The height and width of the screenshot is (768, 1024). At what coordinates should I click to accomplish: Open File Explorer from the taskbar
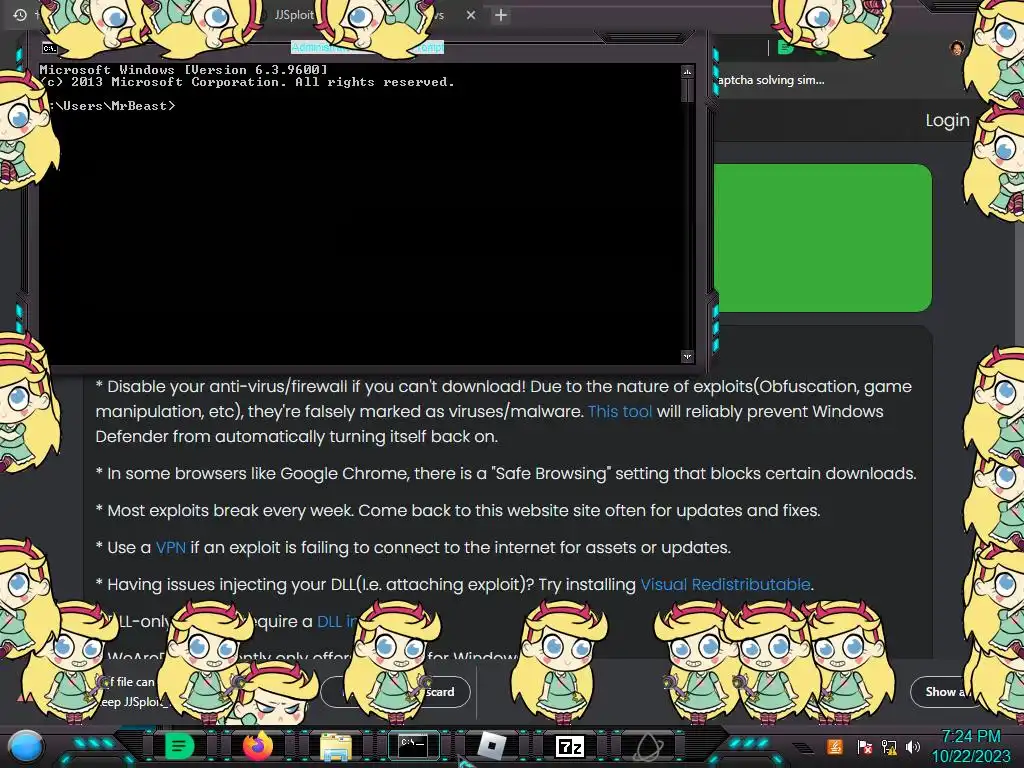point(336,746)
